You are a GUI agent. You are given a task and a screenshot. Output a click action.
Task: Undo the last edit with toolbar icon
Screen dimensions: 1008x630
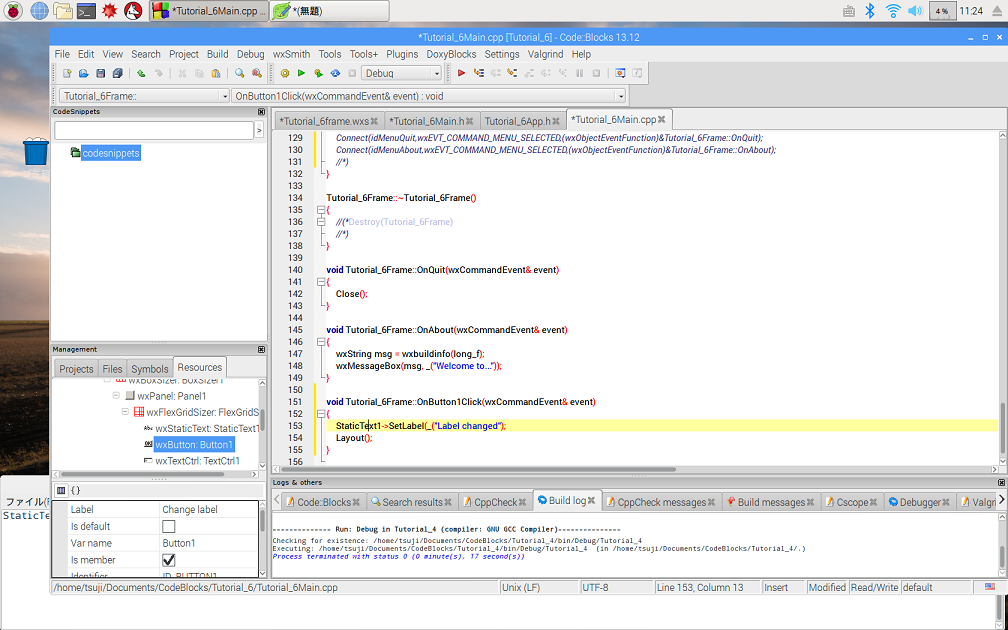click(x=141, y=73)
